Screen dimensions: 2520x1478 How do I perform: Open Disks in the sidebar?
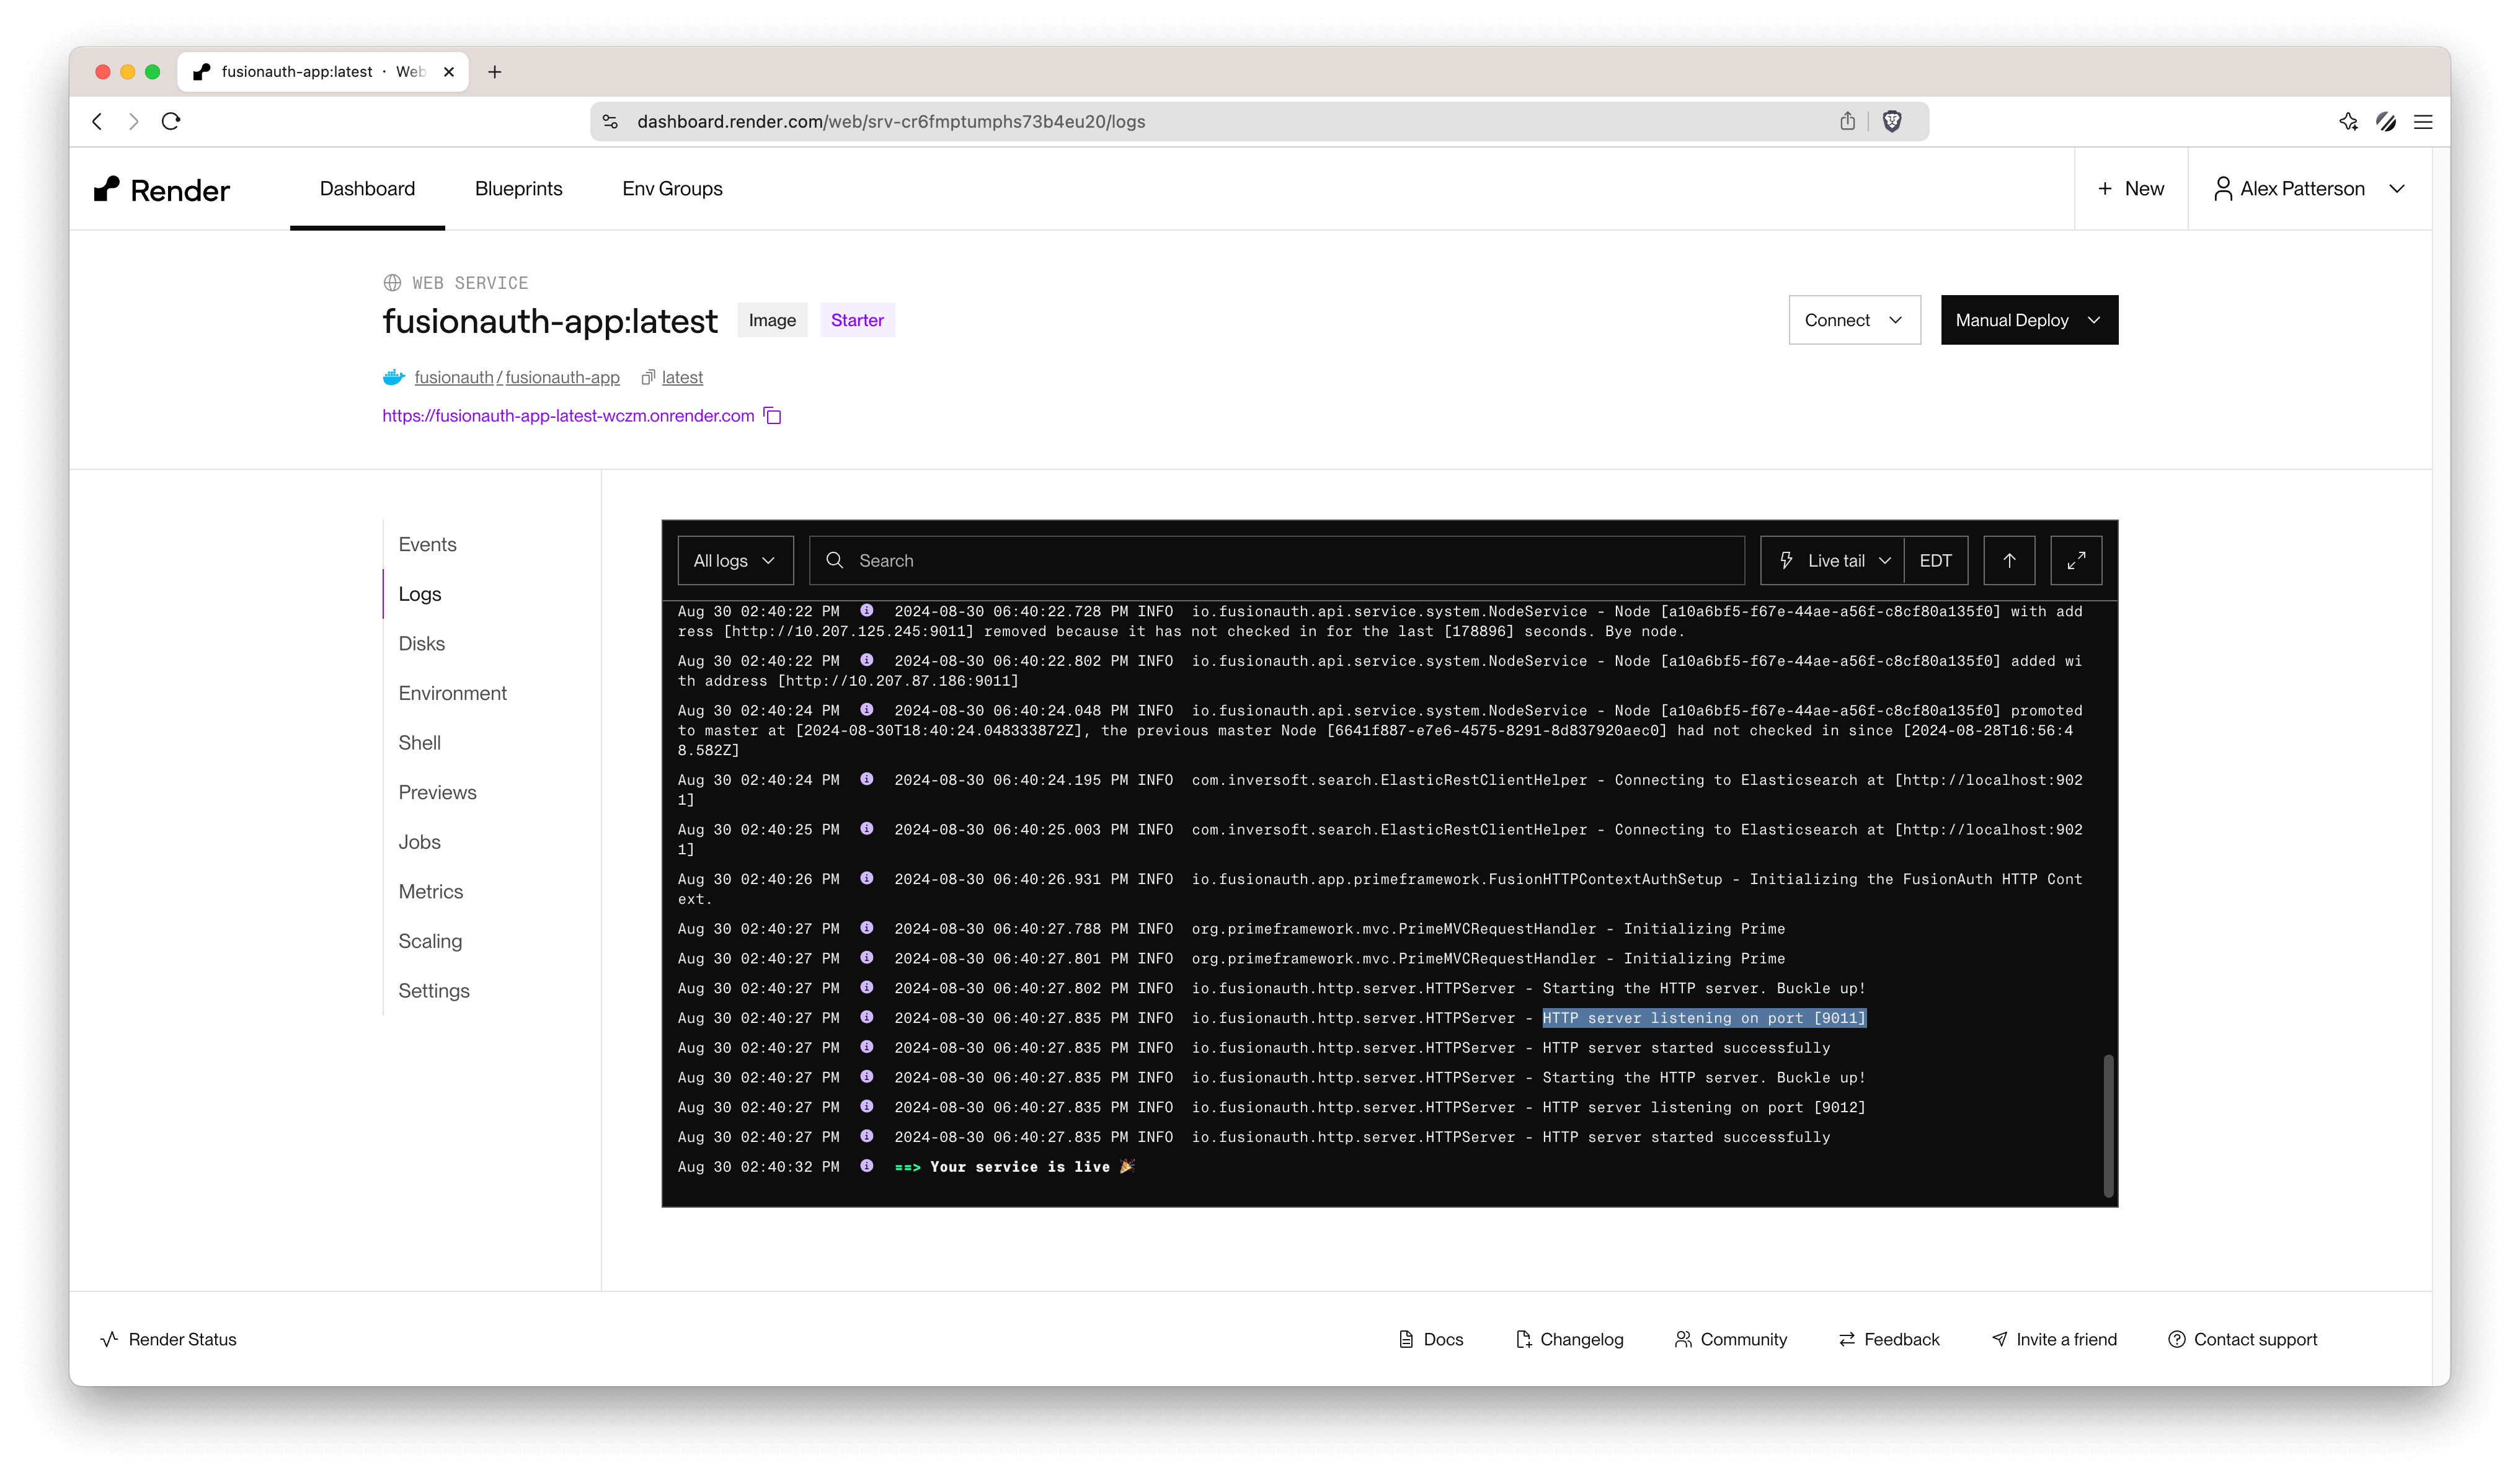[x=422, y=643]
